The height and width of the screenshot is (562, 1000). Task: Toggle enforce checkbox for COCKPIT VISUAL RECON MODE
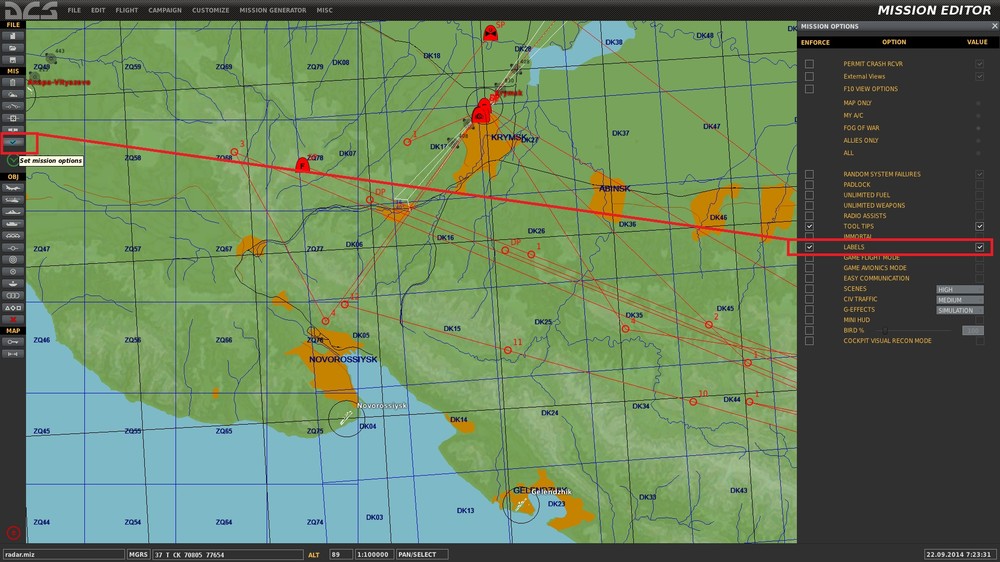coord(809,341)
